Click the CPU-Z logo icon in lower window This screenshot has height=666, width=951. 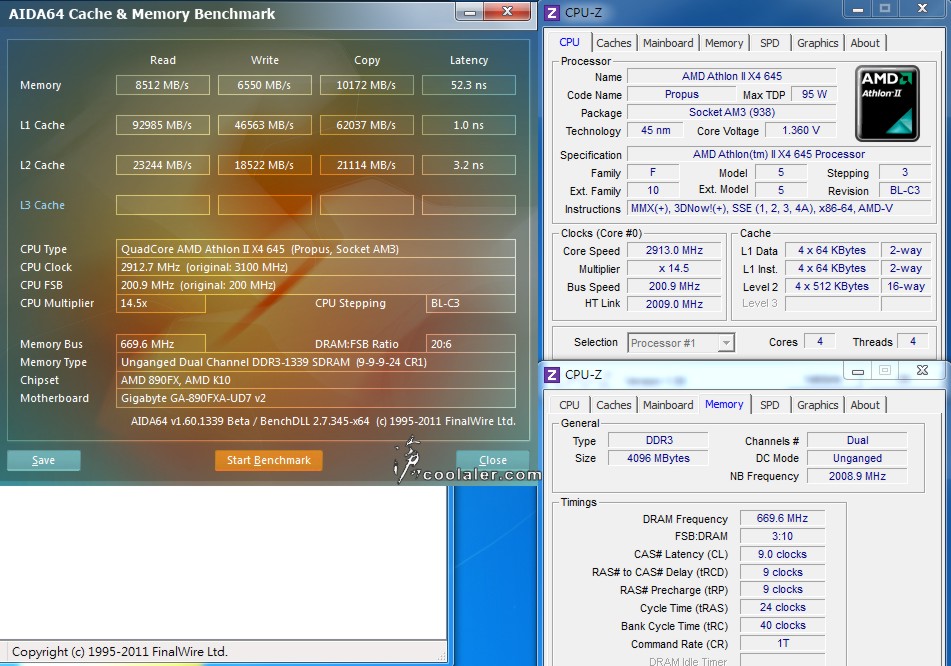[552, 375]
